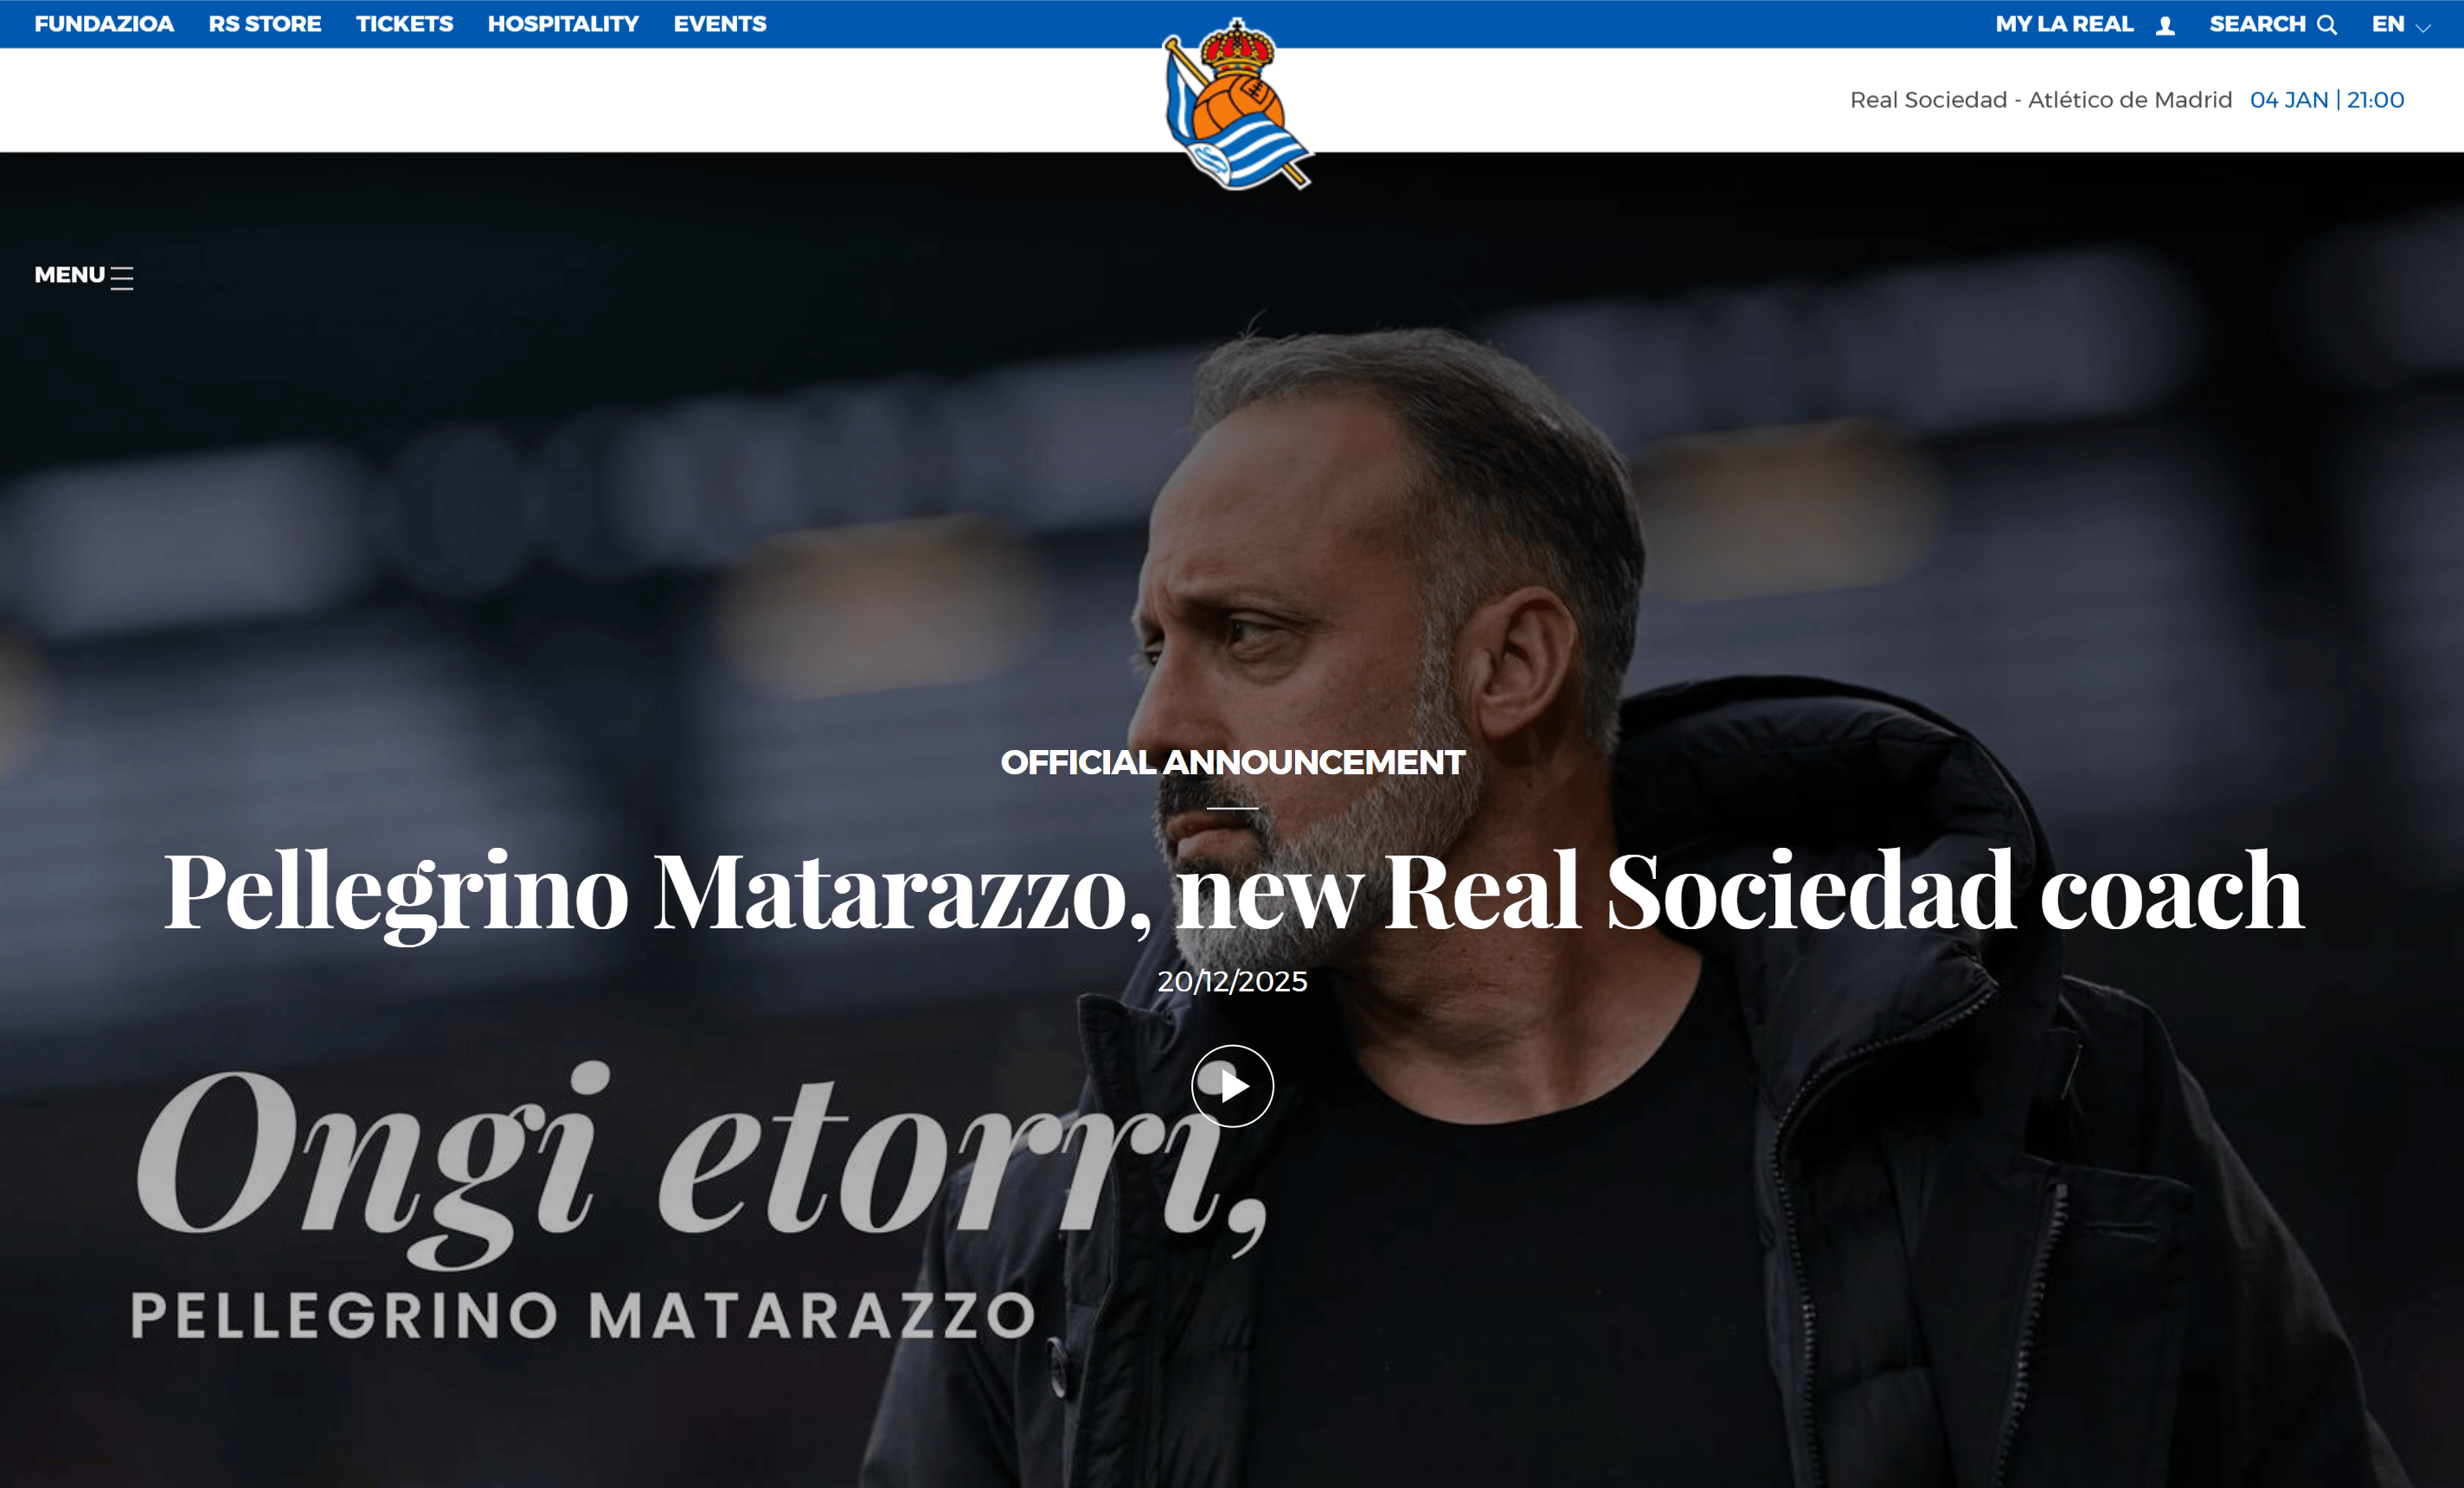This screenshot has width=2464, height=1488.
Task: Open the Hospitality section
Action: [x=563, y=24]
